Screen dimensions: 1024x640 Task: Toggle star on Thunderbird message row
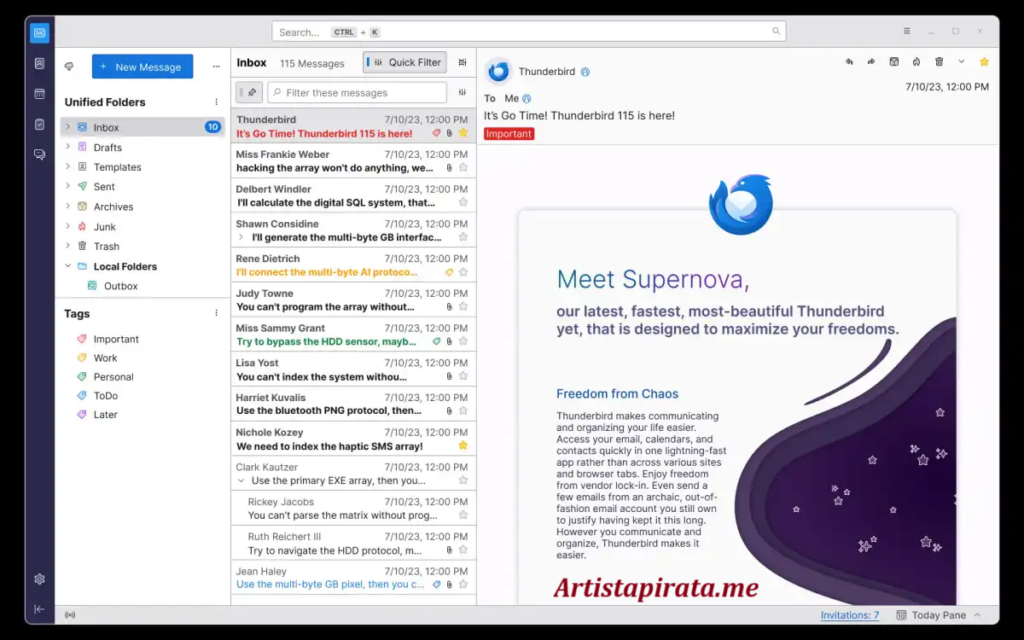(x=463, y=133)
